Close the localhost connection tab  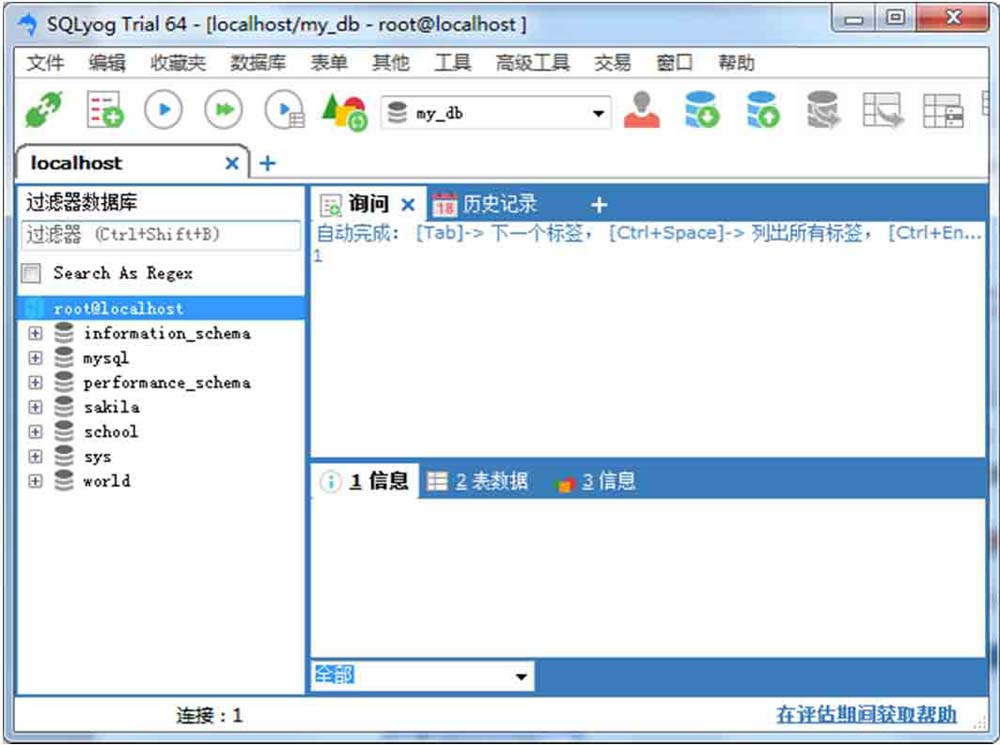[x=232, y=164]
